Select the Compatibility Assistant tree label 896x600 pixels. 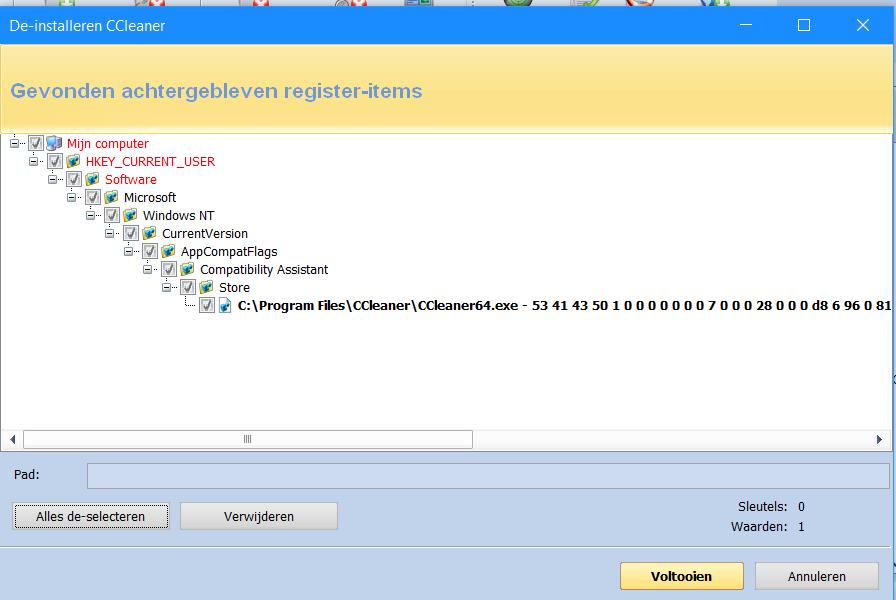264,270
